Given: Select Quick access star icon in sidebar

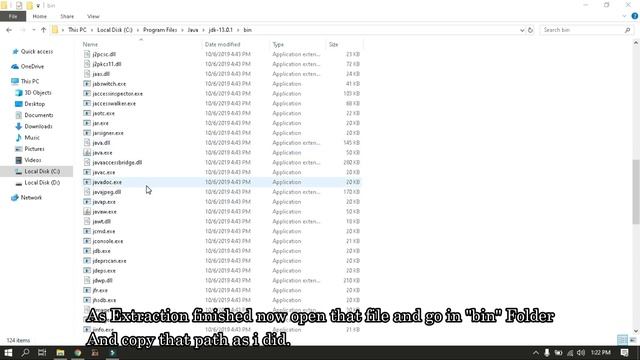Looking at the screenshot, I should [15, 51].
